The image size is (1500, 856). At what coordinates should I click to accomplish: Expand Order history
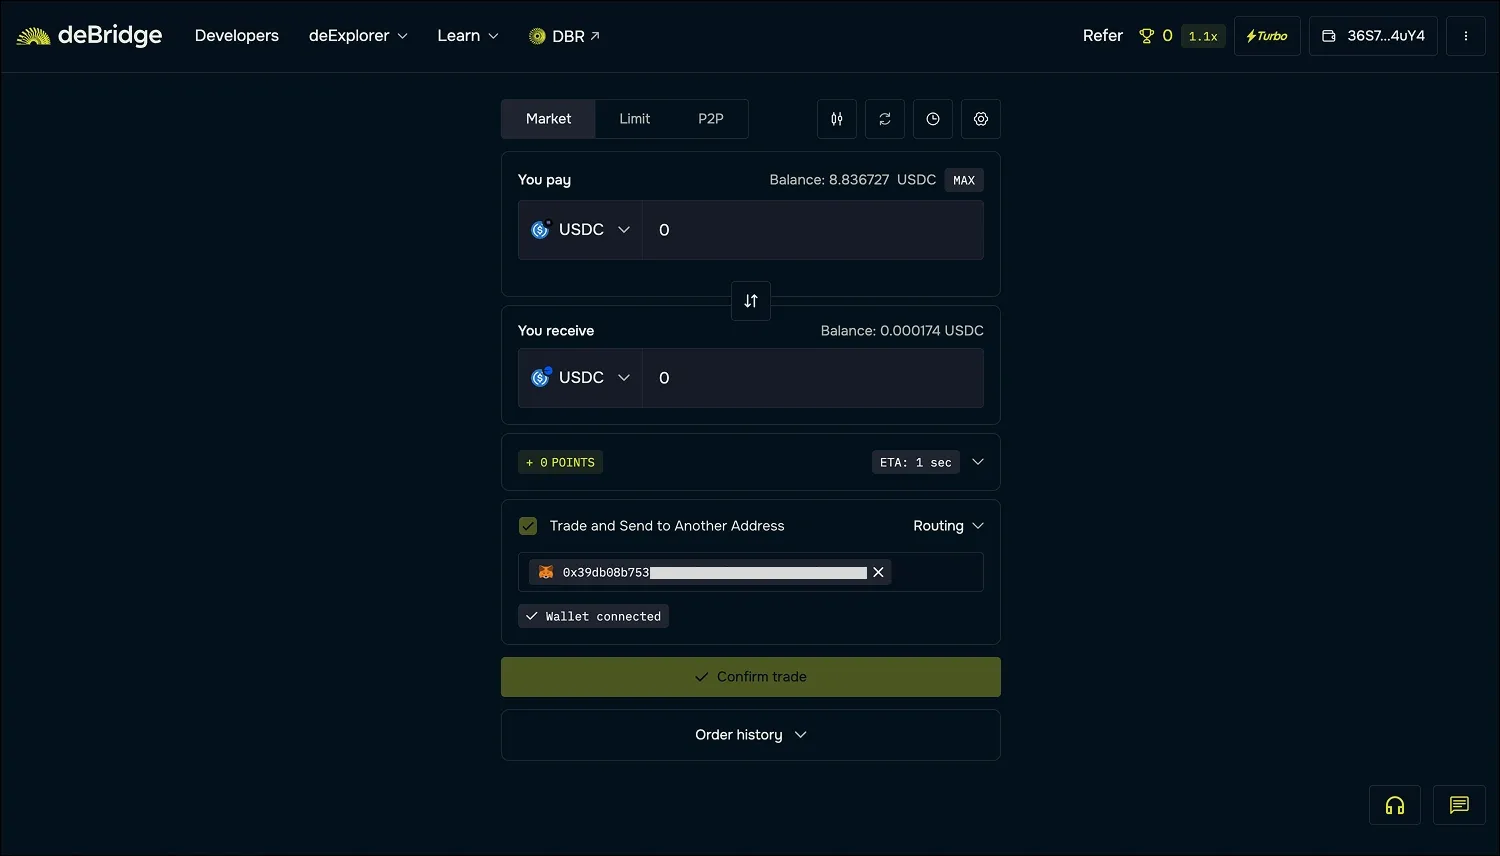tap(751, 735)
